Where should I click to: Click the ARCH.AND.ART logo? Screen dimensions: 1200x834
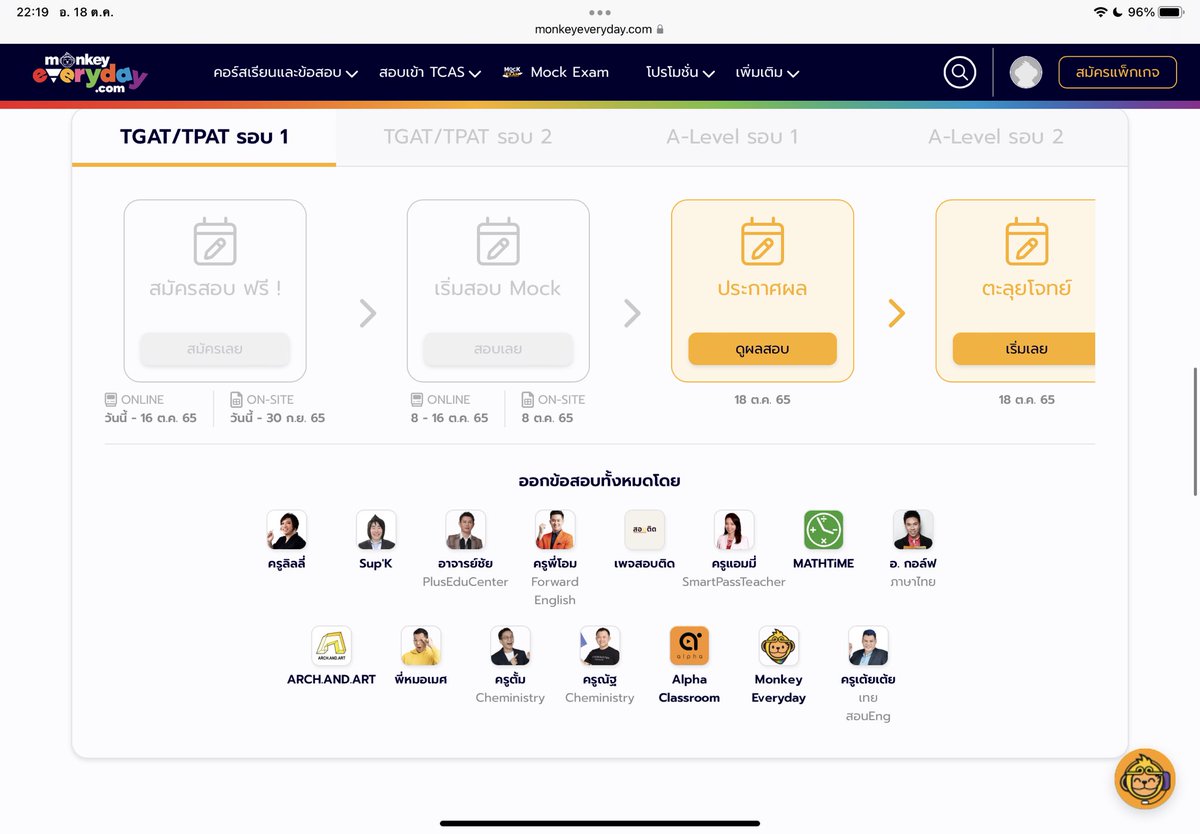(x=332, y=646)
